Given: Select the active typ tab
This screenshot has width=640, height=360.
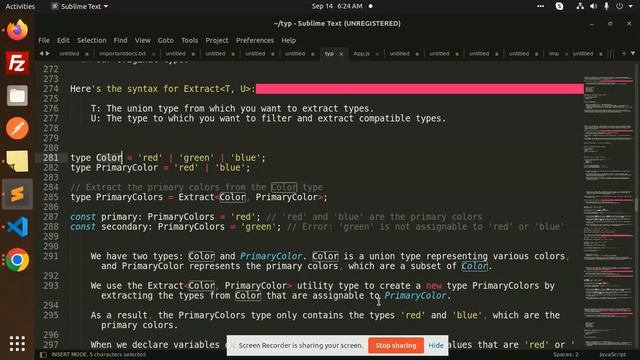Looking at the screenshot, I should coord(329,54).
